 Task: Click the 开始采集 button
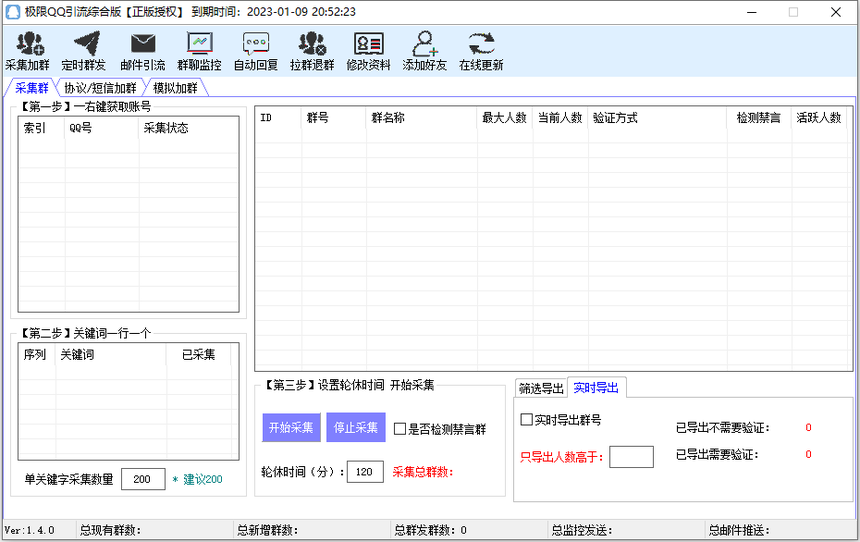291,427
